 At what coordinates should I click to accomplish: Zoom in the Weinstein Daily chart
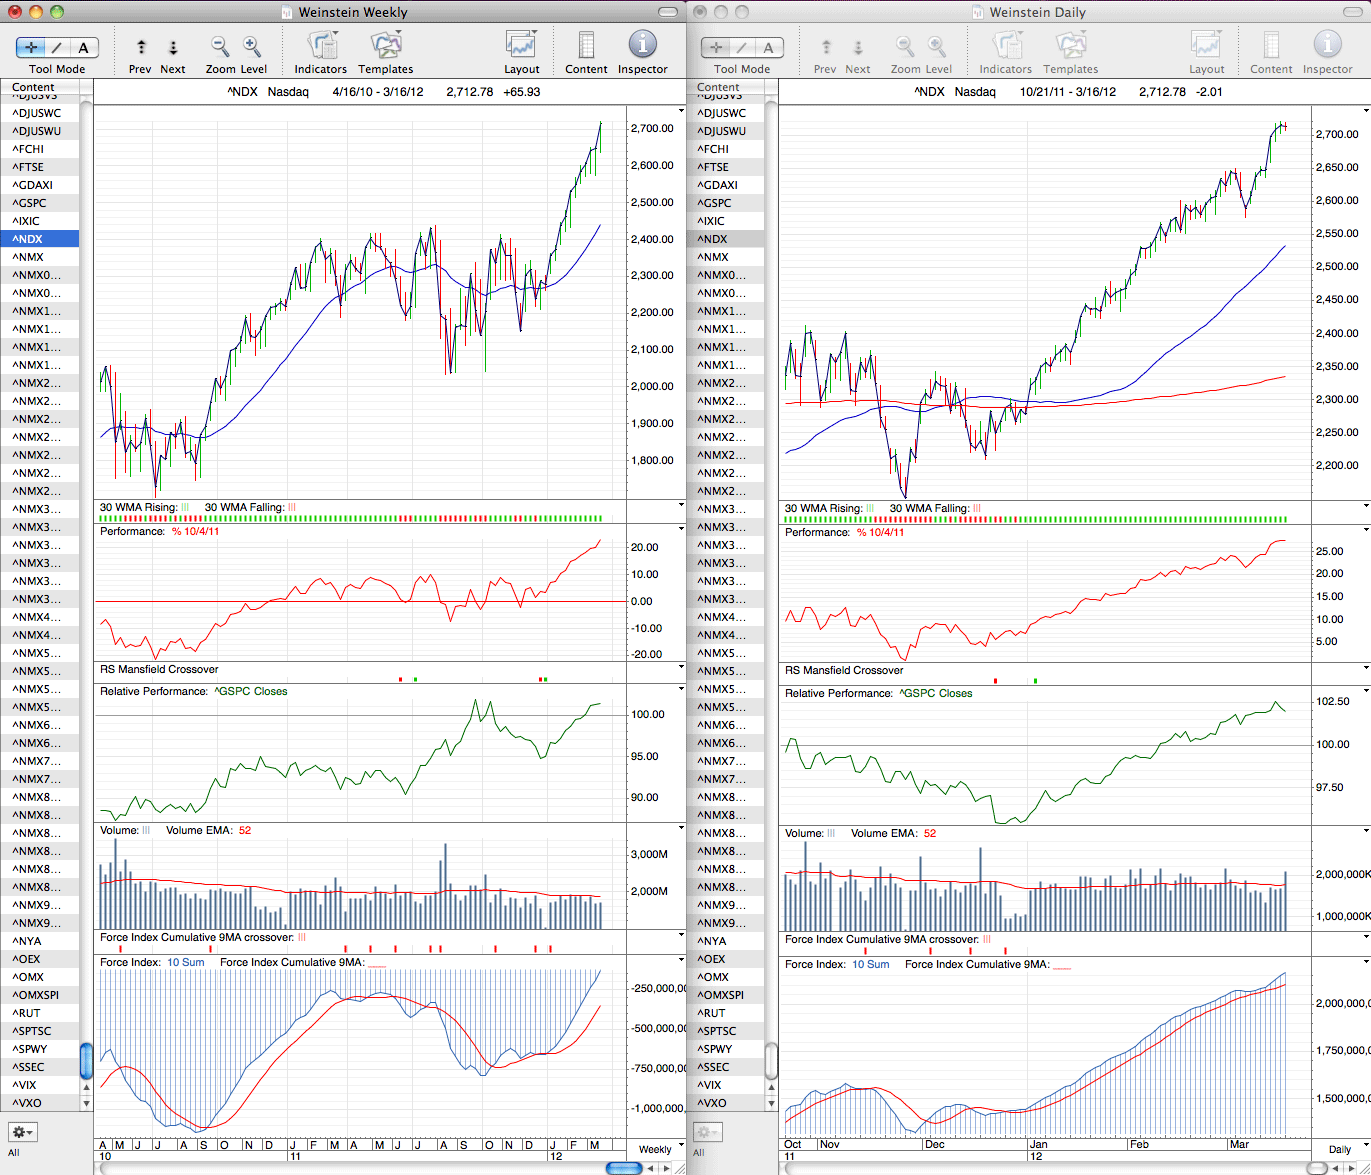[937, 46]
